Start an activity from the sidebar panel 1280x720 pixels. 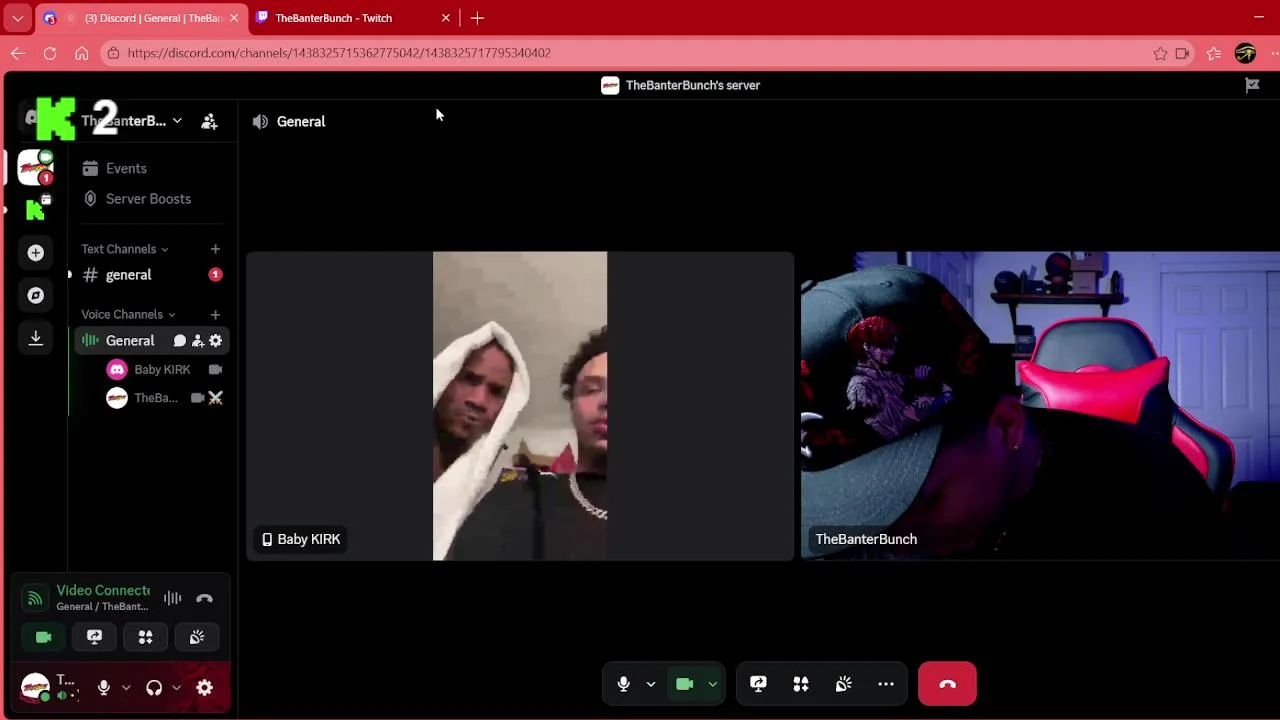point(145,637)
